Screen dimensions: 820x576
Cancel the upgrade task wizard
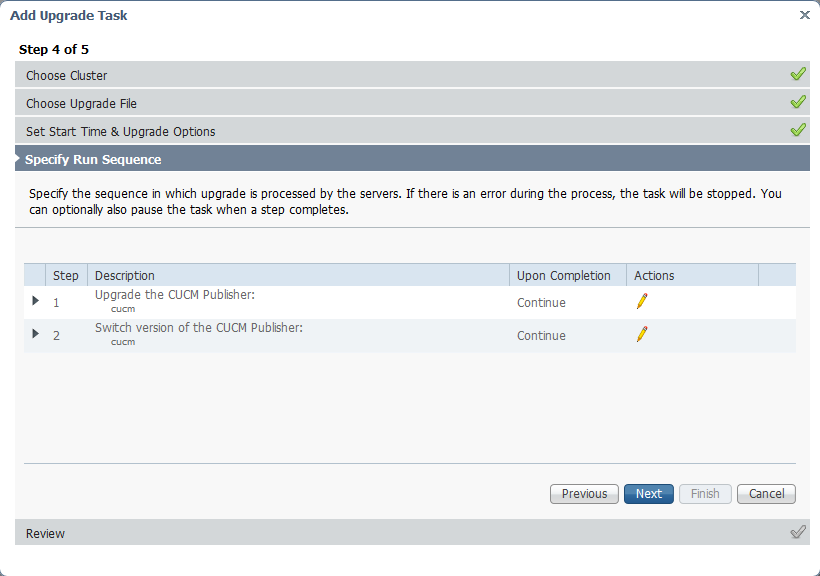coord(766,494)
